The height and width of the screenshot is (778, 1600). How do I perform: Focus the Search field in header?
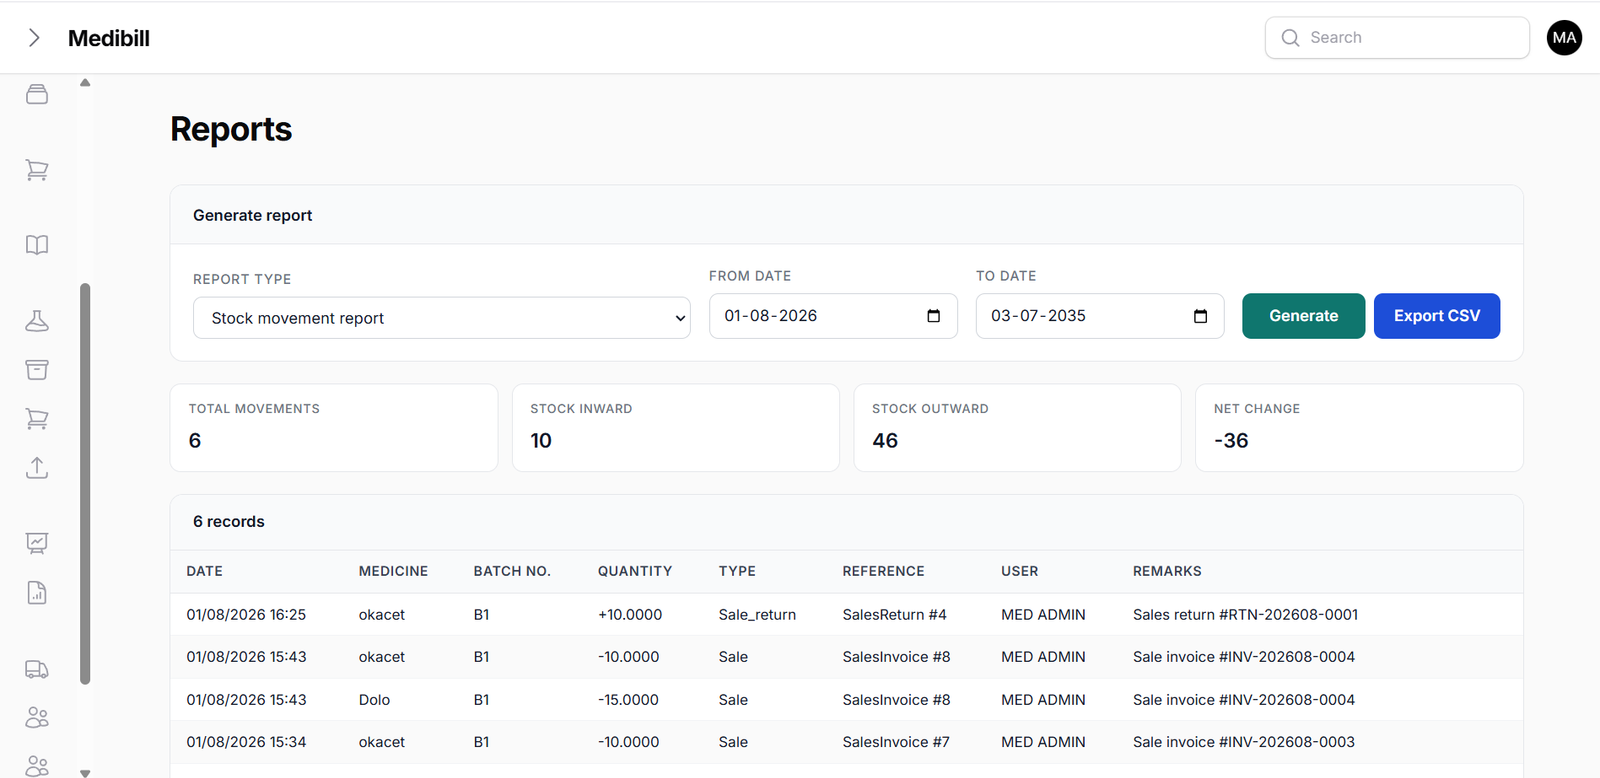coord(1397,38)
